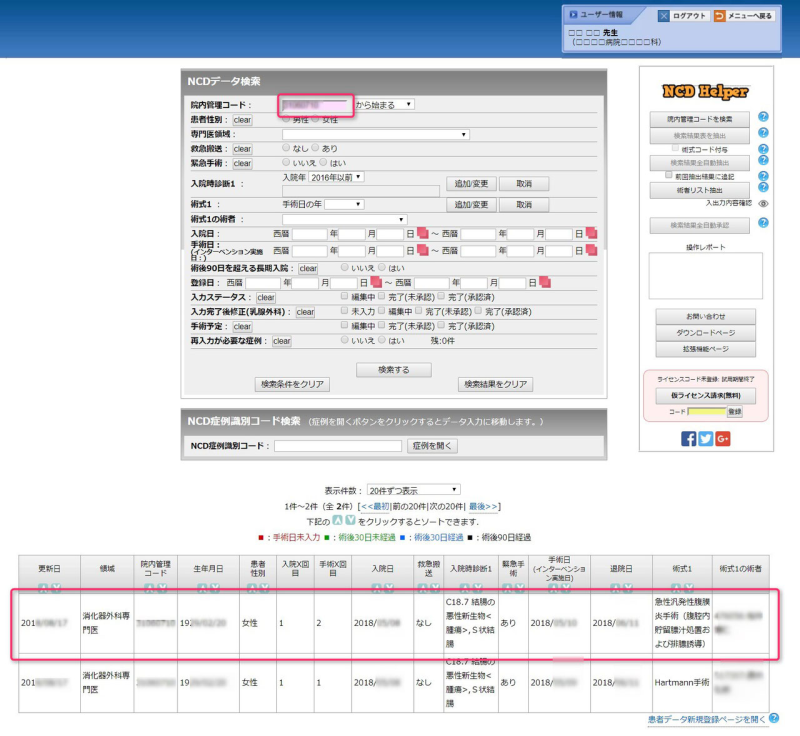Open help next to 術者リスト抽出
This screenshot has height=736, width=800.
coord(763,187)
